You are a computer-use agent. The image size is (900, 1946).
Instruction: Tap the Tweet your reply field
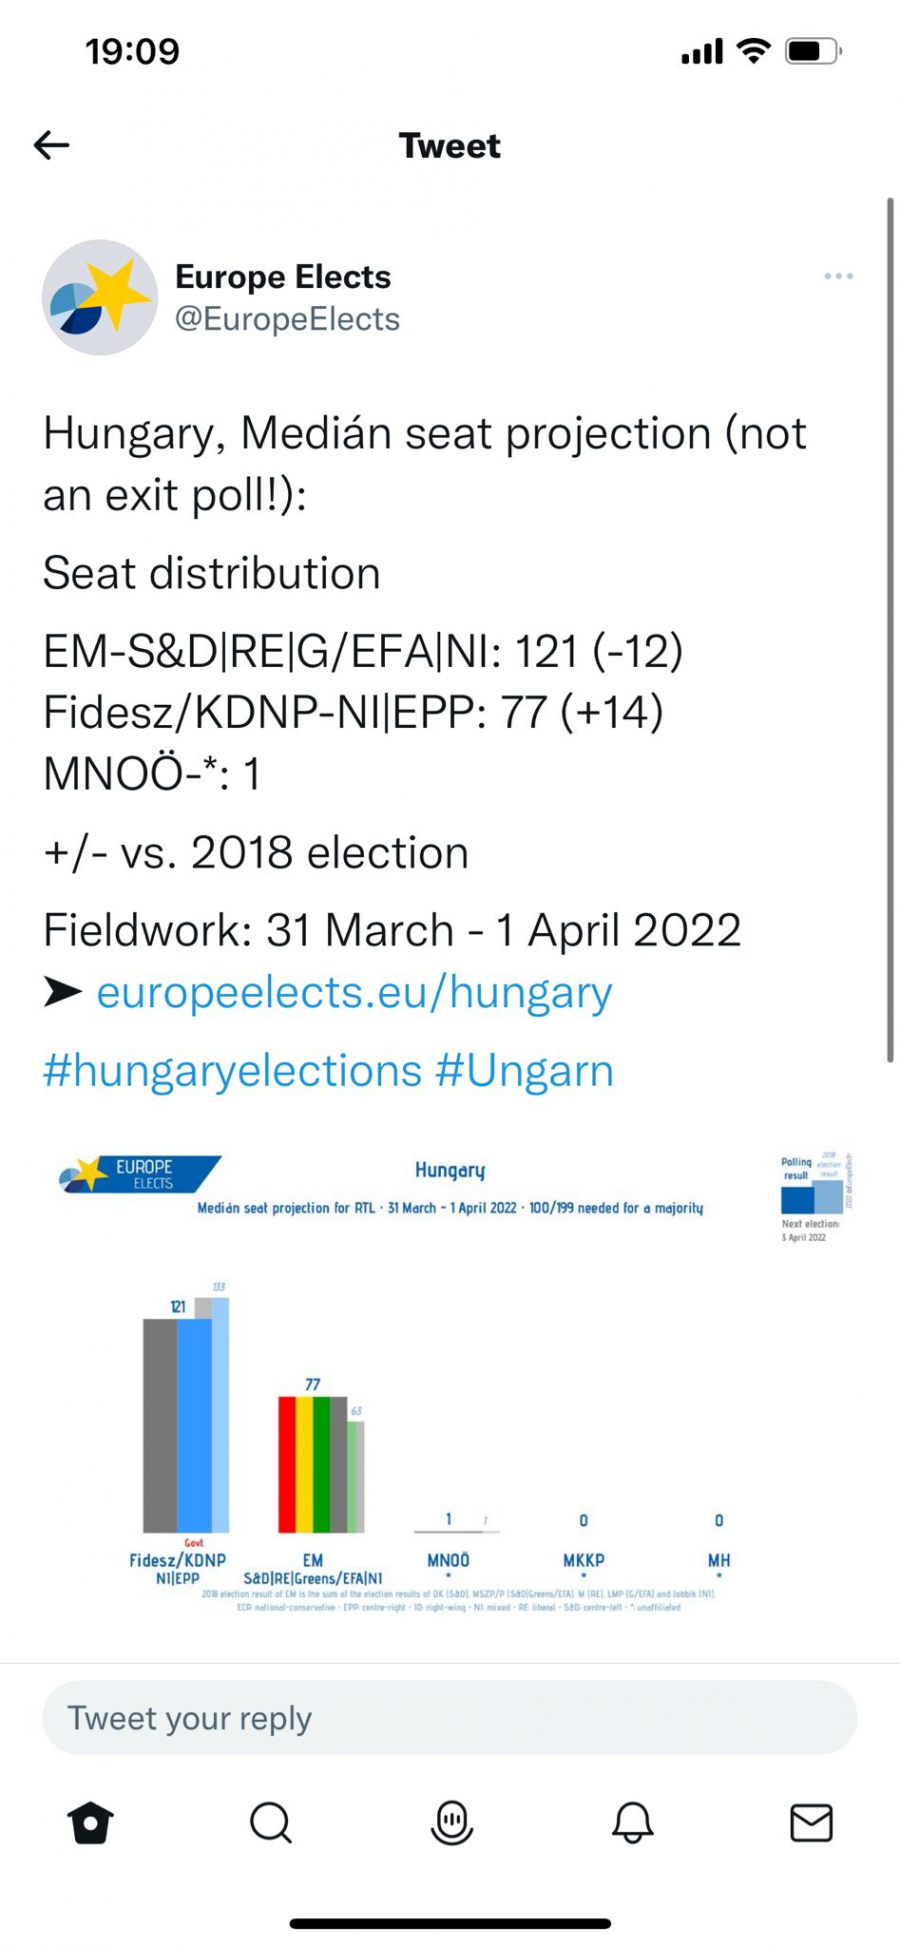click(449, 1718)
